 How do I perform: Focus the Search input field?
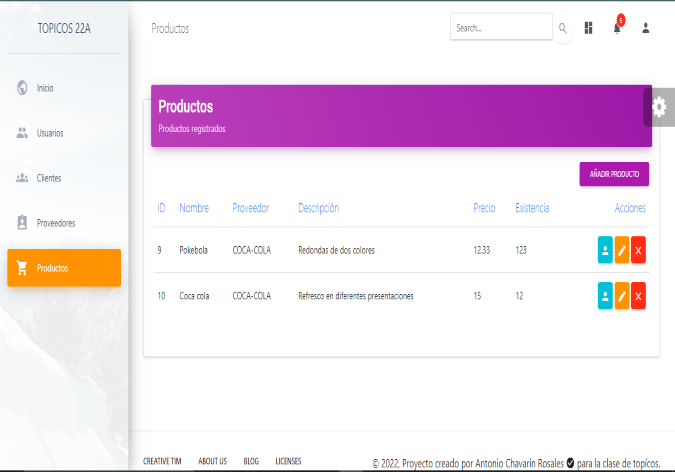pyautogui.click(x=501, y=27)
